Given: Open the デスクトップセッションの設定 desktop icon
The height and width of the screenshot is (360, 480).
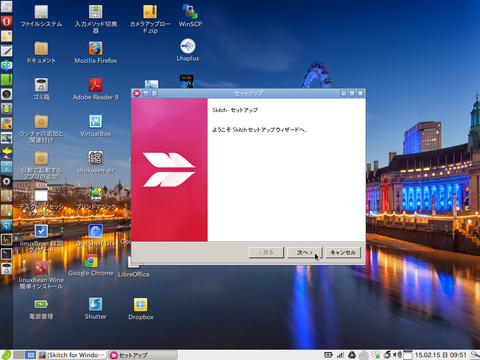Looking at the screenshot, I should point(41,202).
